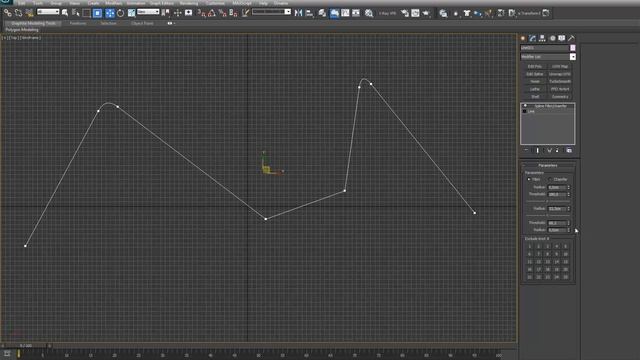
Task: Activate the Select and Rotate tool
Action: [x=120, y=13]
